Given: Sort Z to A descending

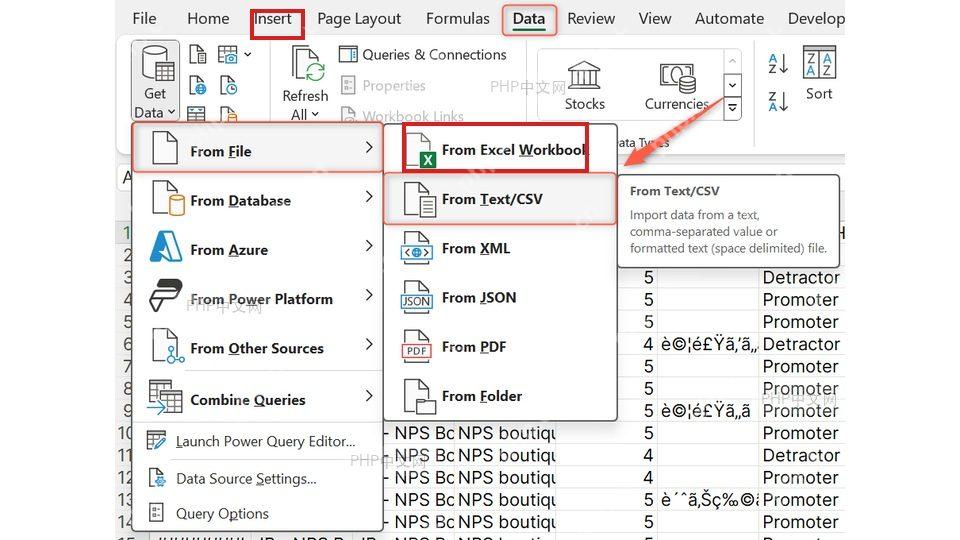Looking at the screenshot, I should pos(778,101).
